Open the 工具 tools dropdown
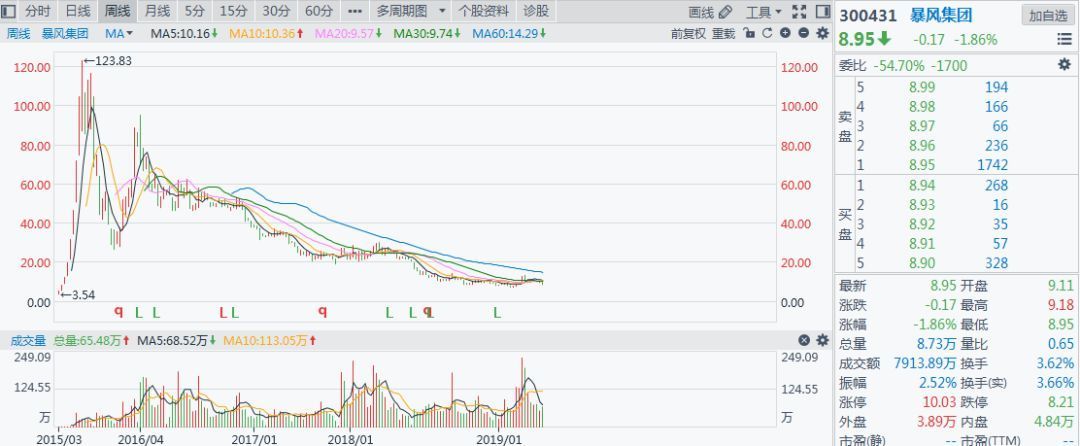 pyautogui.click(x=764, y=12)
